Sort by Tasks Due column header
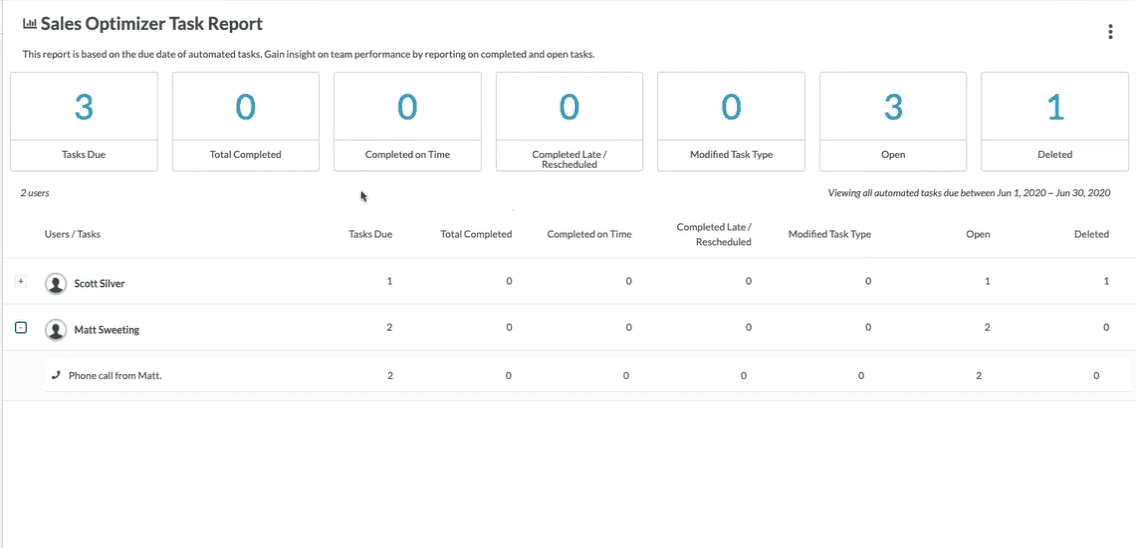Image resolution: width=1136 pixels, height=548 pixels. coord(370,235)
